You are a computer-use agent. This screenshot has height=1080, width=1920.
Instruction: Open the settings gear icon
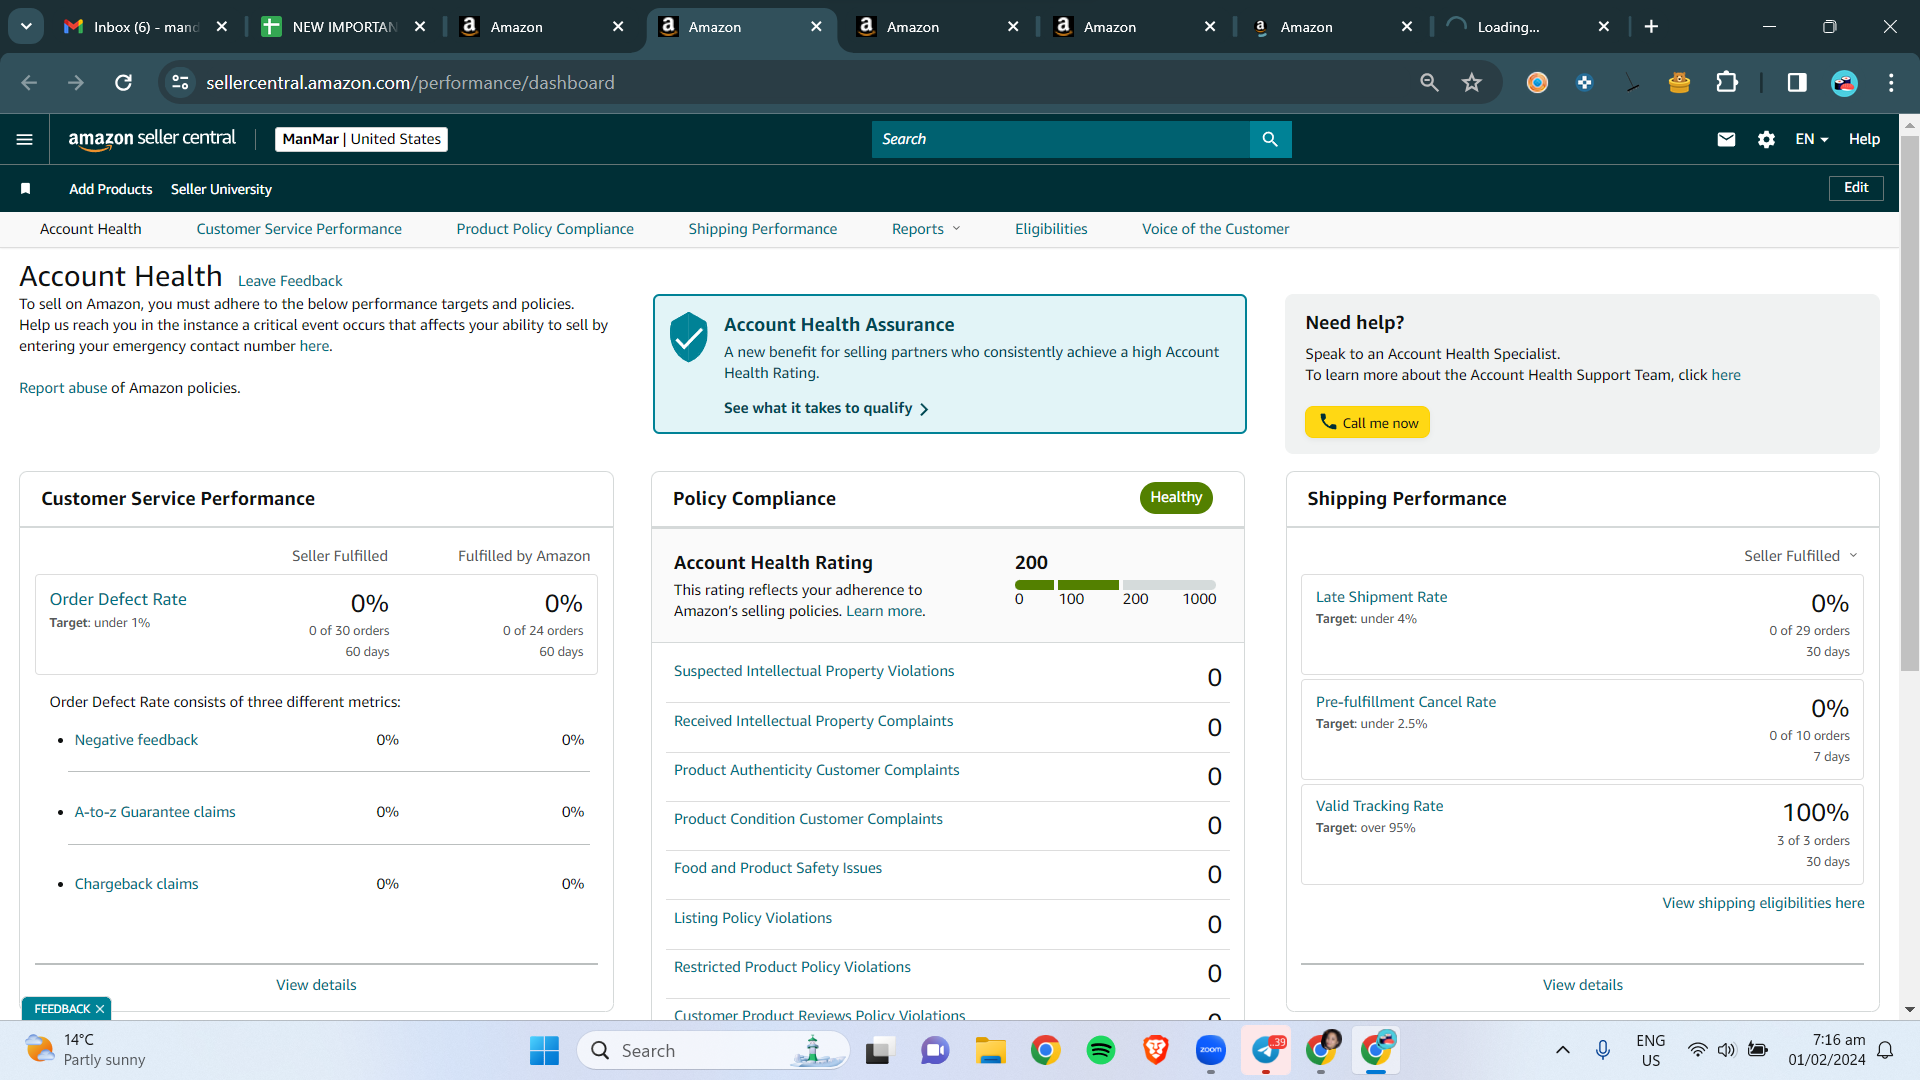[1767, 139]
